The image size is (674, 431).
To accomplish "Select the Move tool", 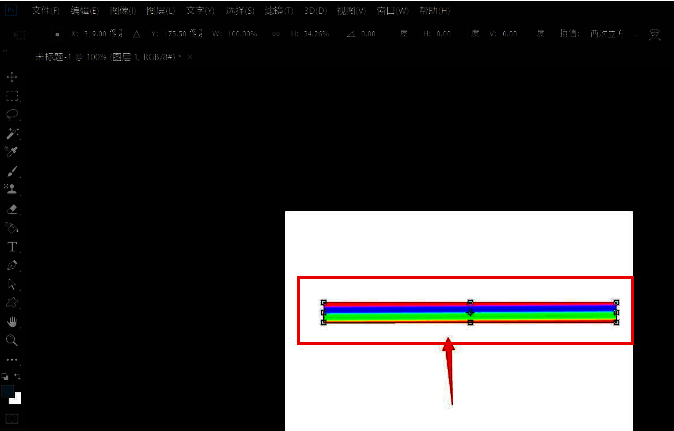I will pyautogui.click(x=12, y=77).
